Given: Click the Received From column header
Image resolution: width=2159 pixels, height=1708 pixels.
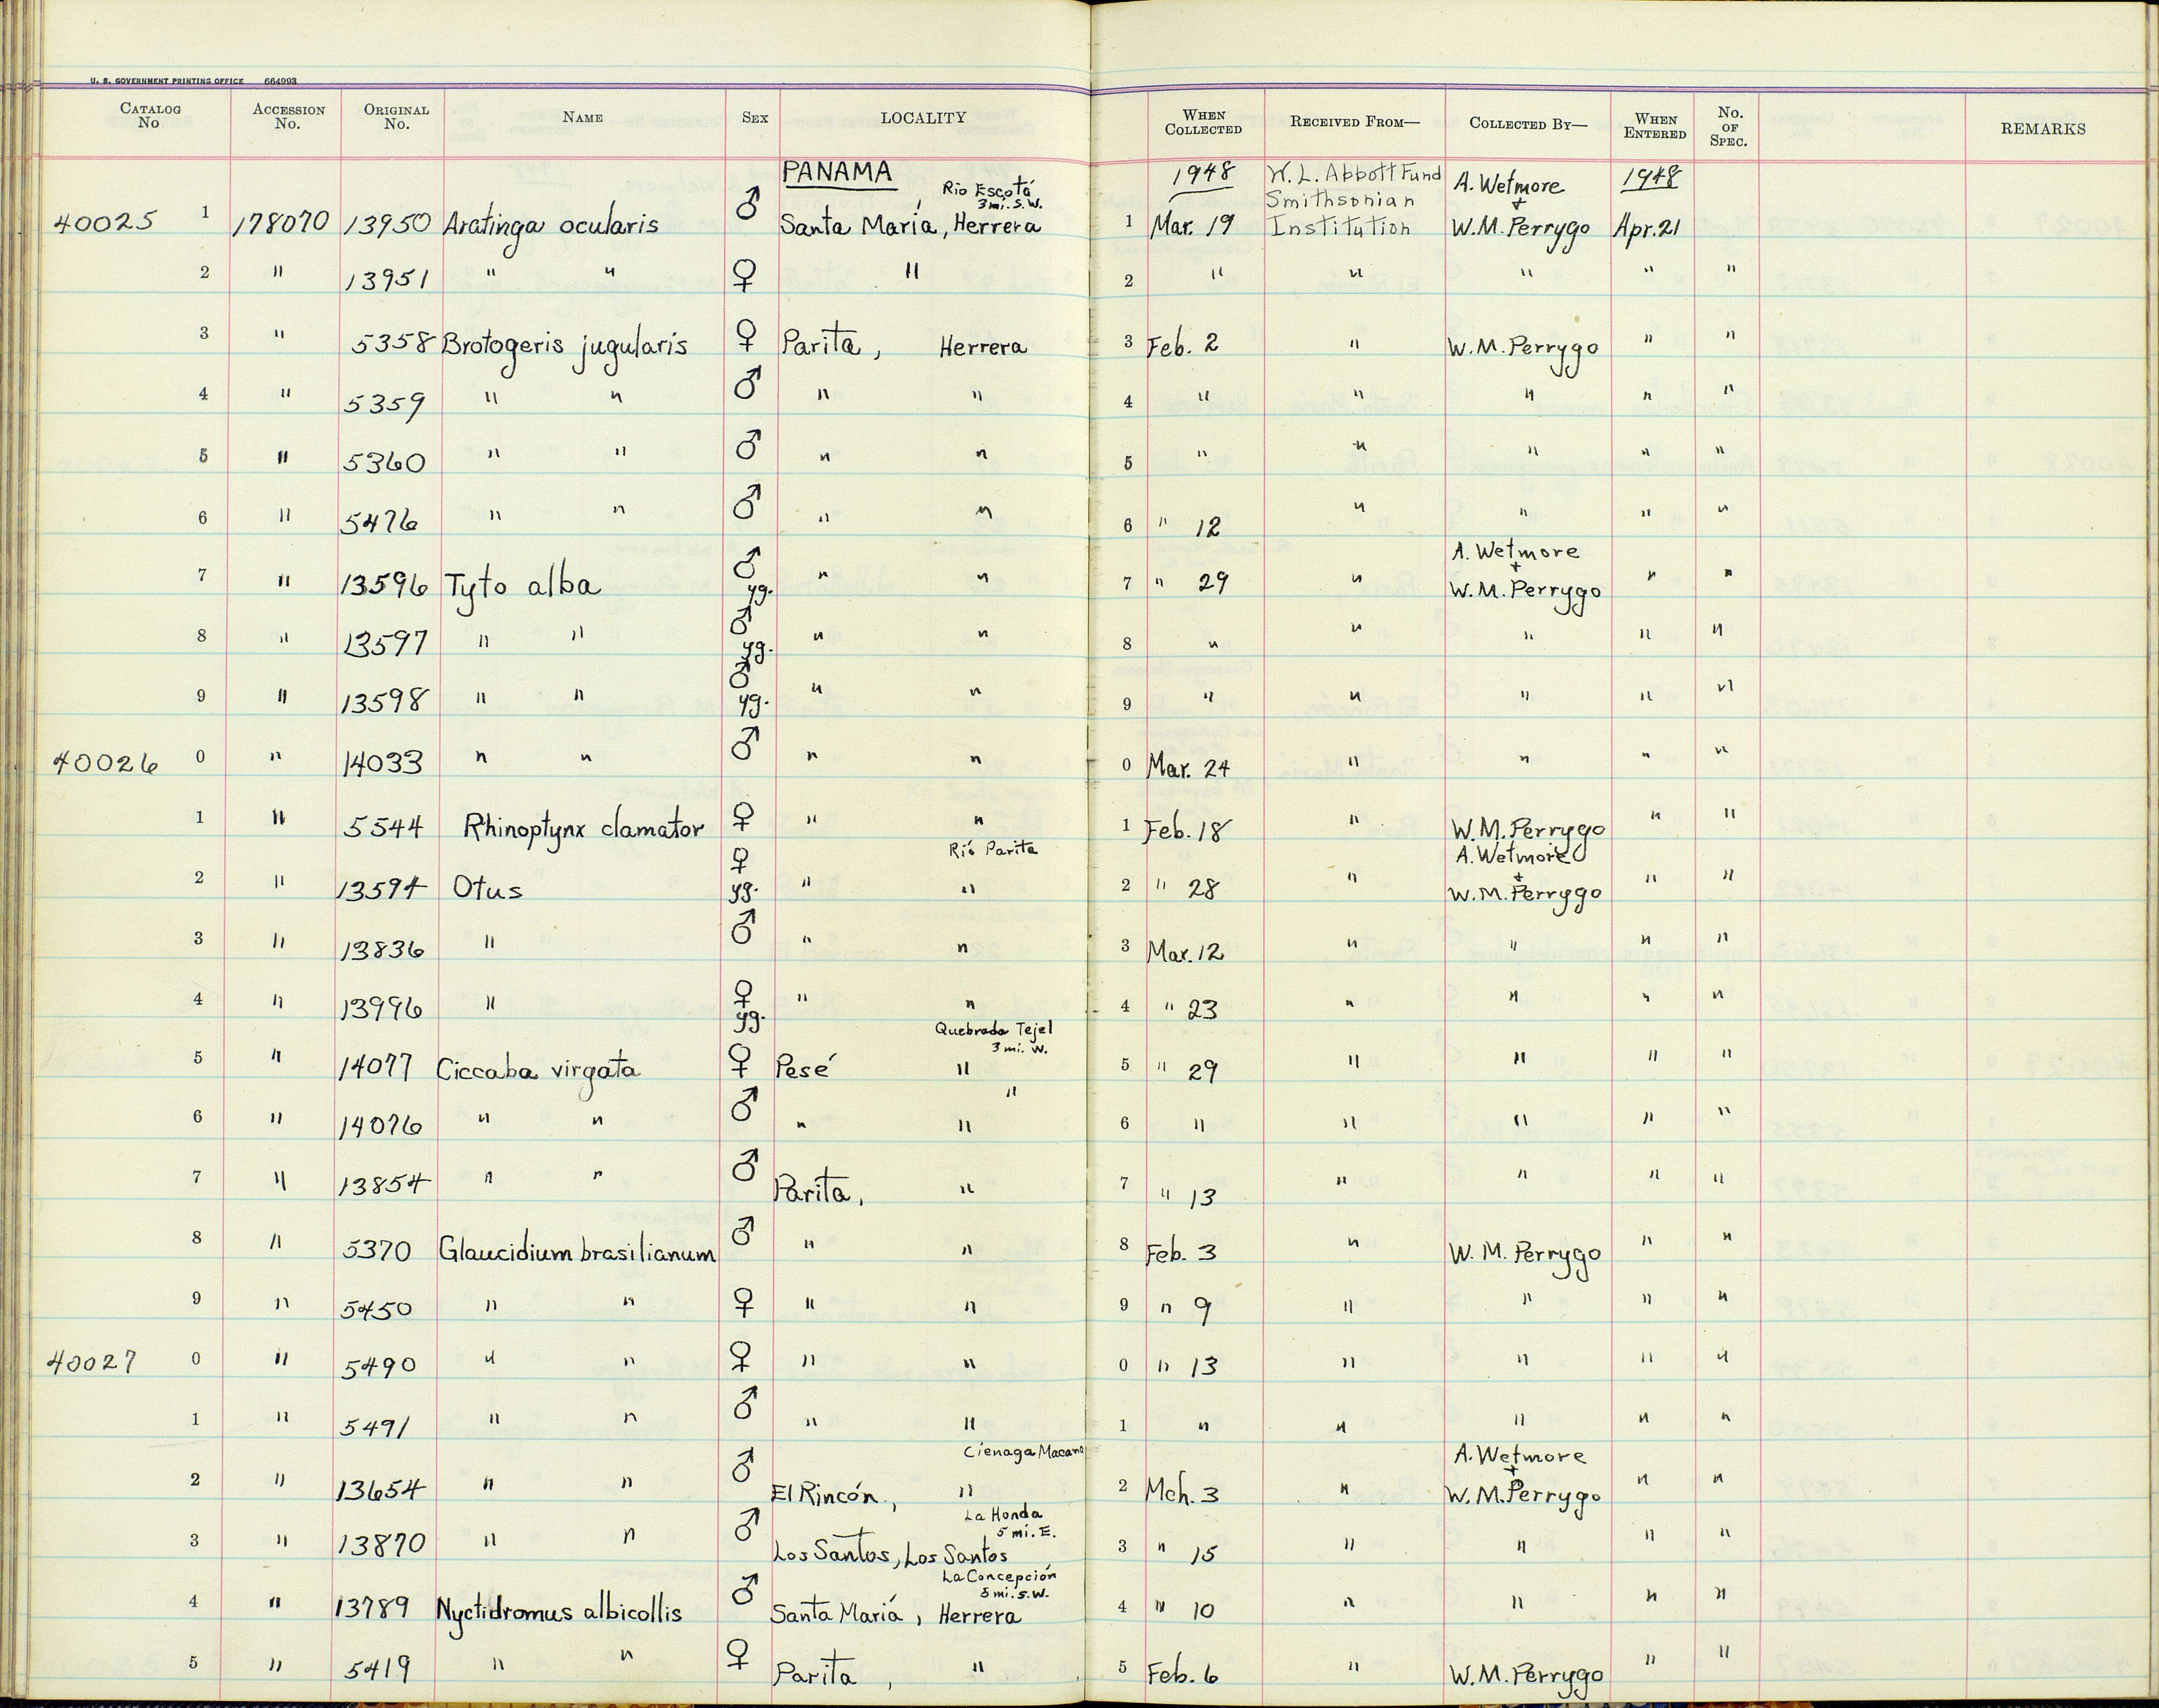Looking at the screenshot, I should (x=1354, y=122).
